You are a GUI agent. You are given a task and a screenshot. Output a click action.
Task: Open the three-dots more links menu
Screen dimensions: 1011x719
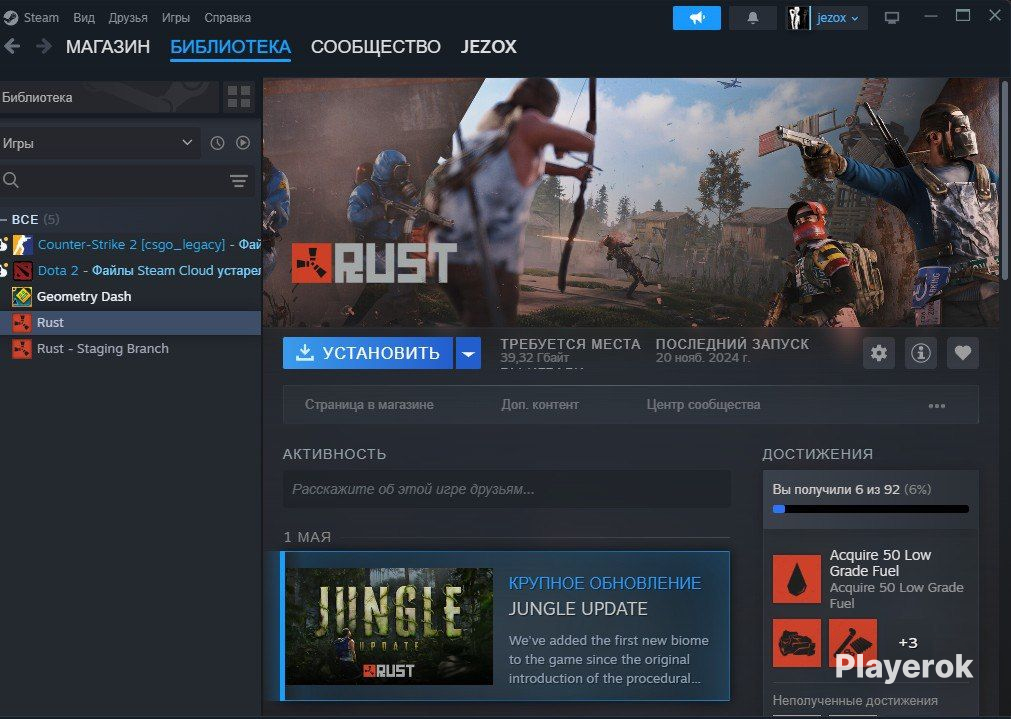(937, 406)
